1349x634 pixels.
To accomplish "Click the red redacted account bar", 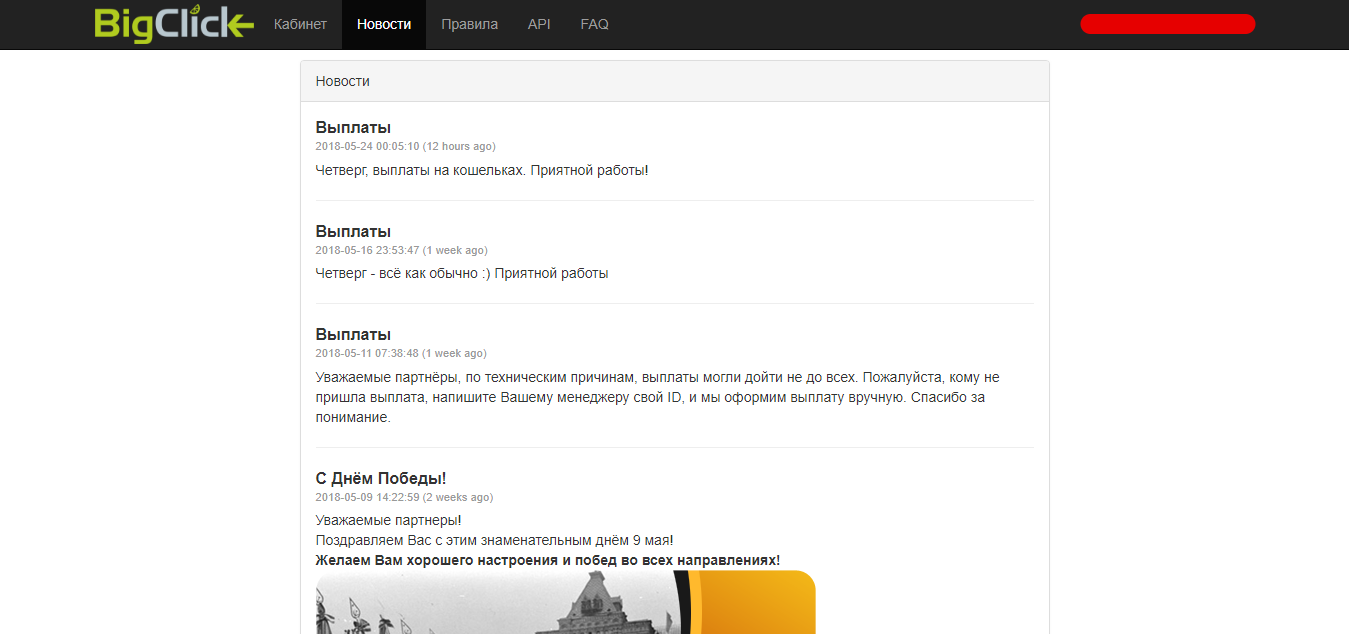I will click(1167, 24).
